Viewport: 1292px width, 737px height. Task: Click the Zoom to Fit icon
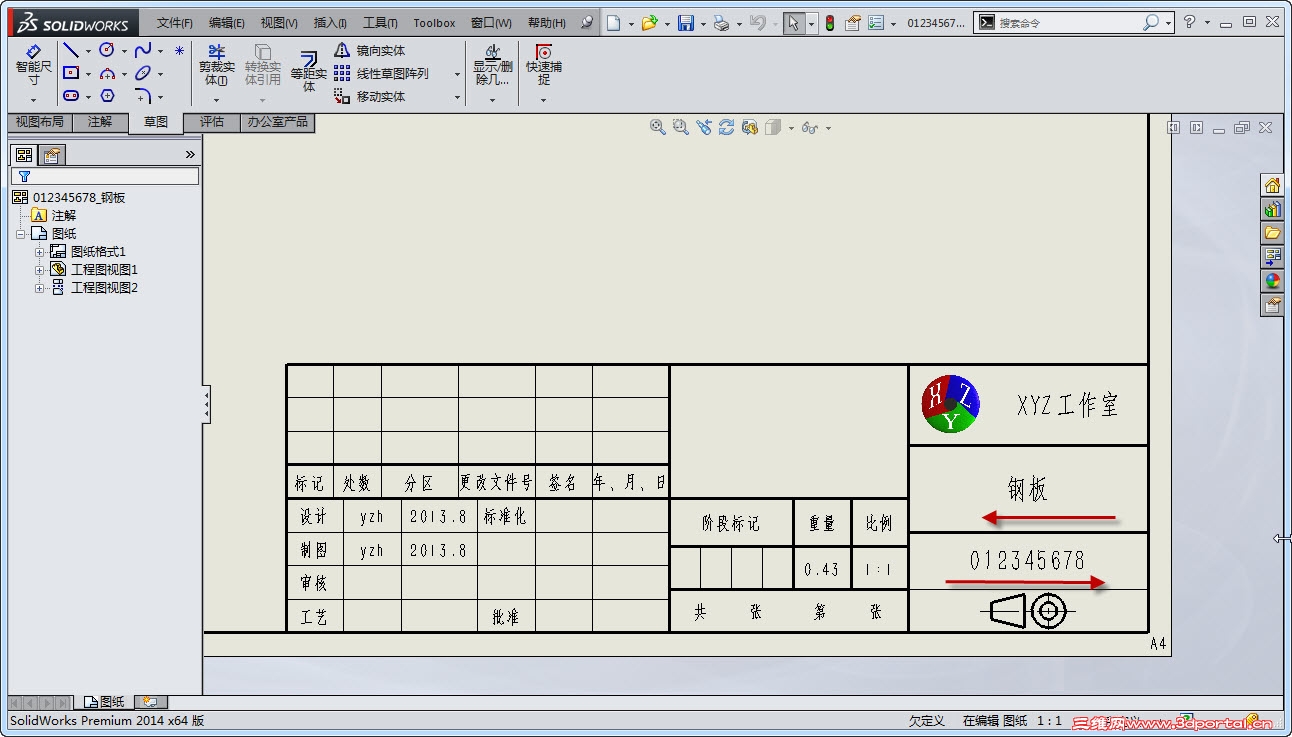[x=657, y=127]
